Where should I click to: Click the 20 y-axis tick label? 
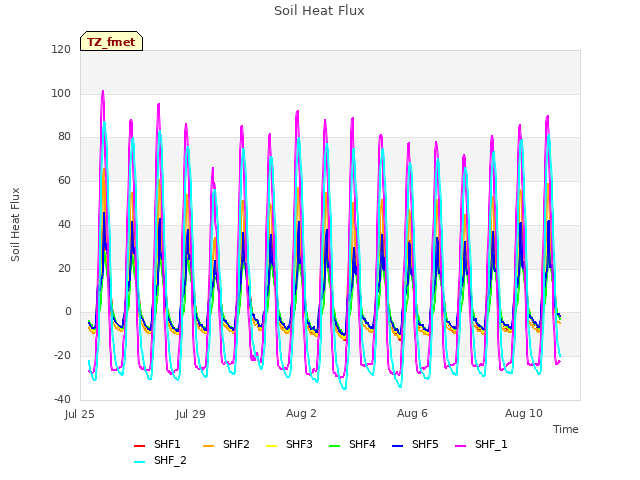[x=64, y=268]
